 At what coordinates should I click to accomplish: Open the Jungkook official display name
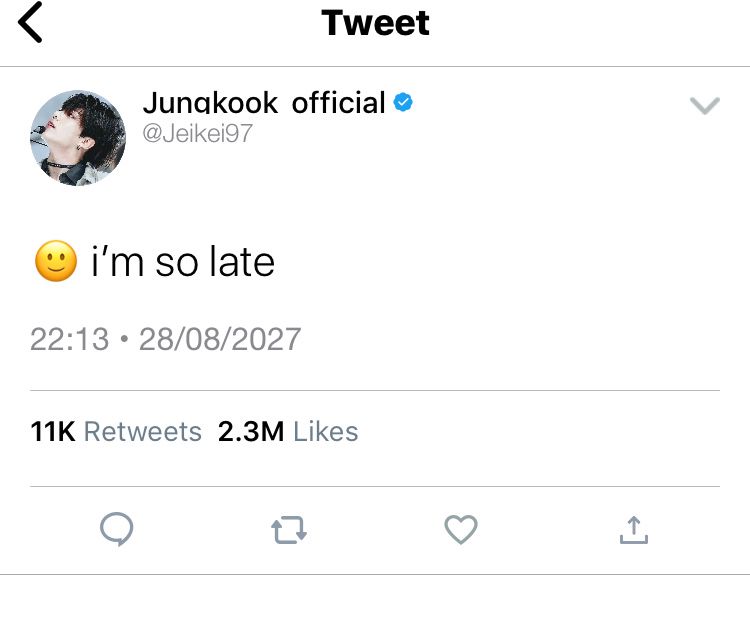click(x=264, y=103)
